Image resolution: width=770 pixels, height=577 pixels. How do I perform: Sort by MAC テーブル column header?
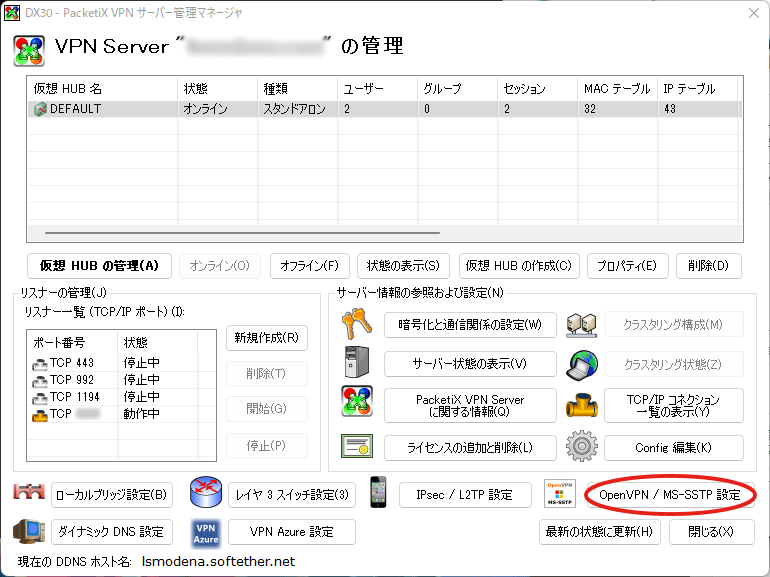[x=618, y=89]
